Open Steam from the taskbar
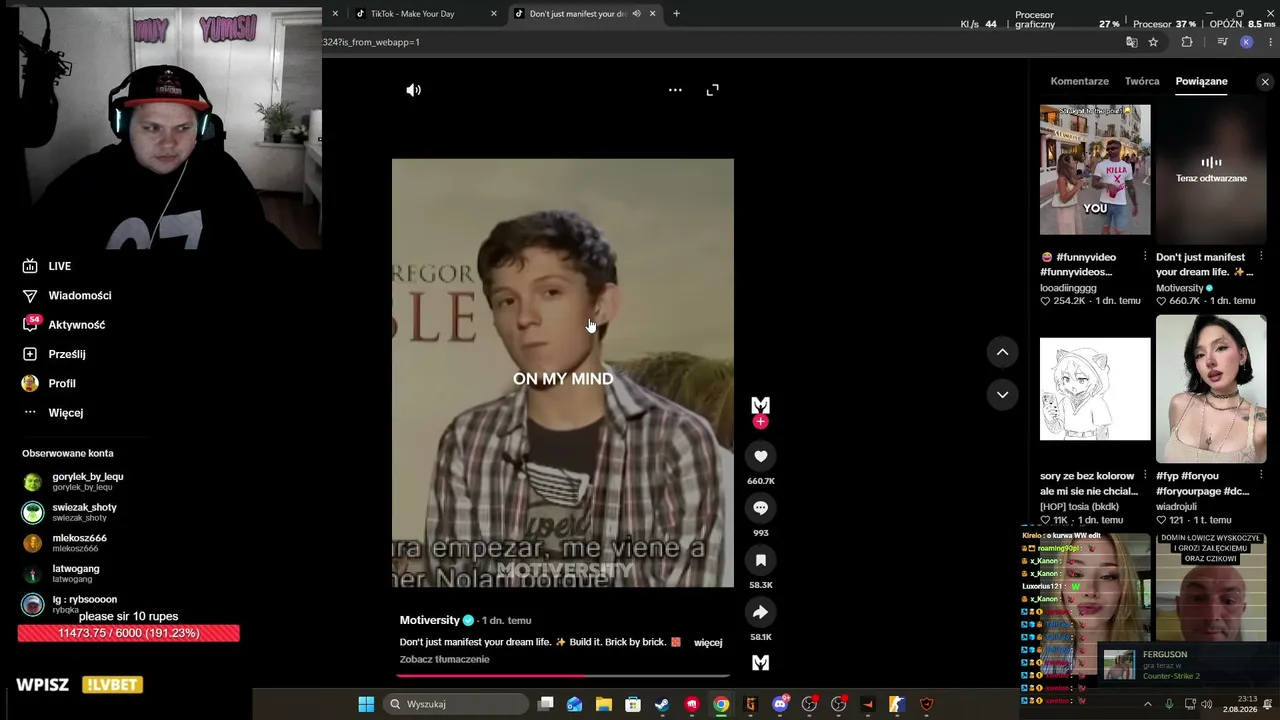Viewport: 1280px width, 720px height. 662,704
